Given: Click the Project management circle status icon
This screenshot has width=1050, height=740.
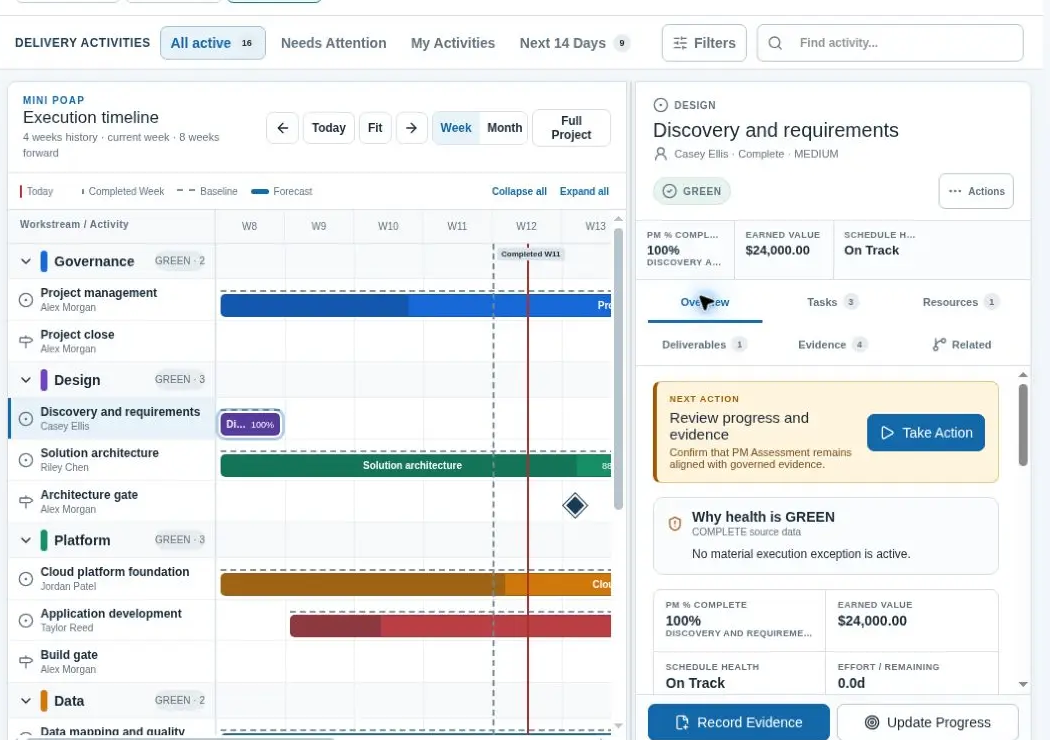Looking at the screenshot, I should point(25,300).
